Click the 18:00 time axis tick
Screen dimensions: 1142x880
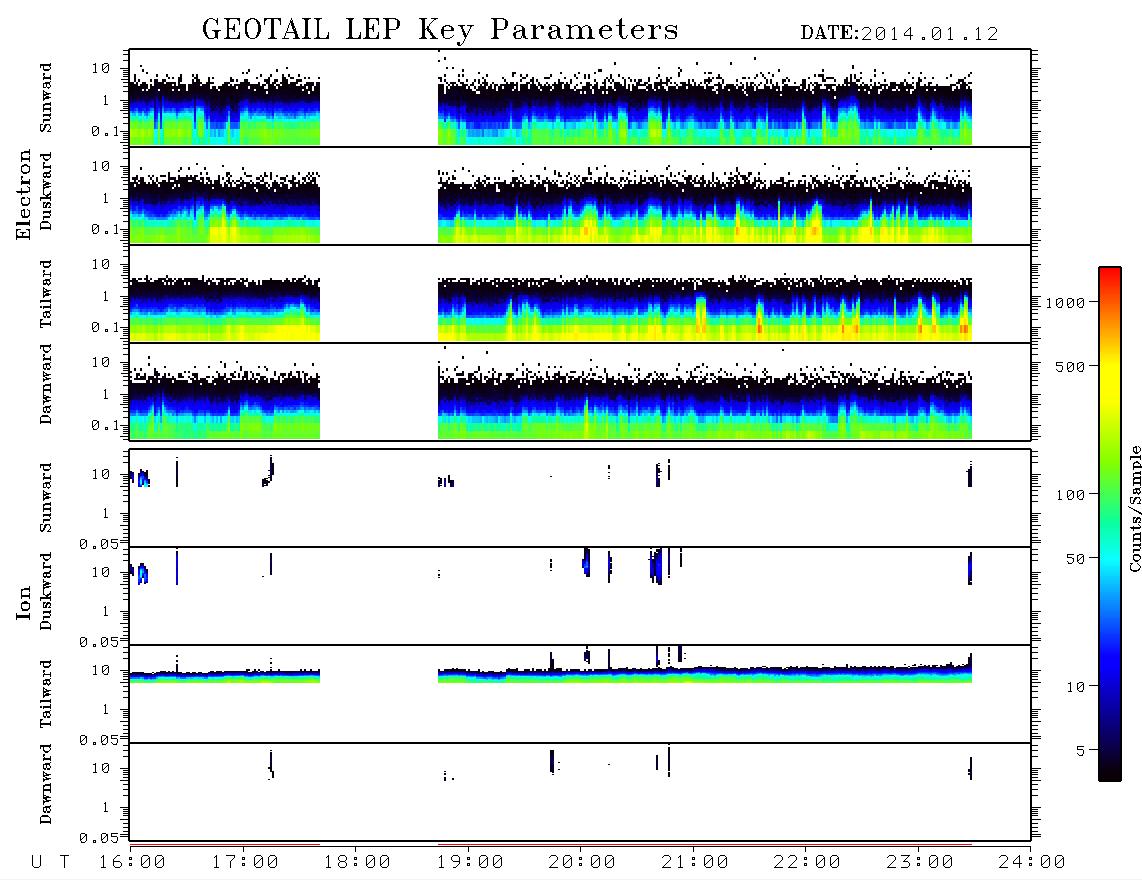point(357,862)
